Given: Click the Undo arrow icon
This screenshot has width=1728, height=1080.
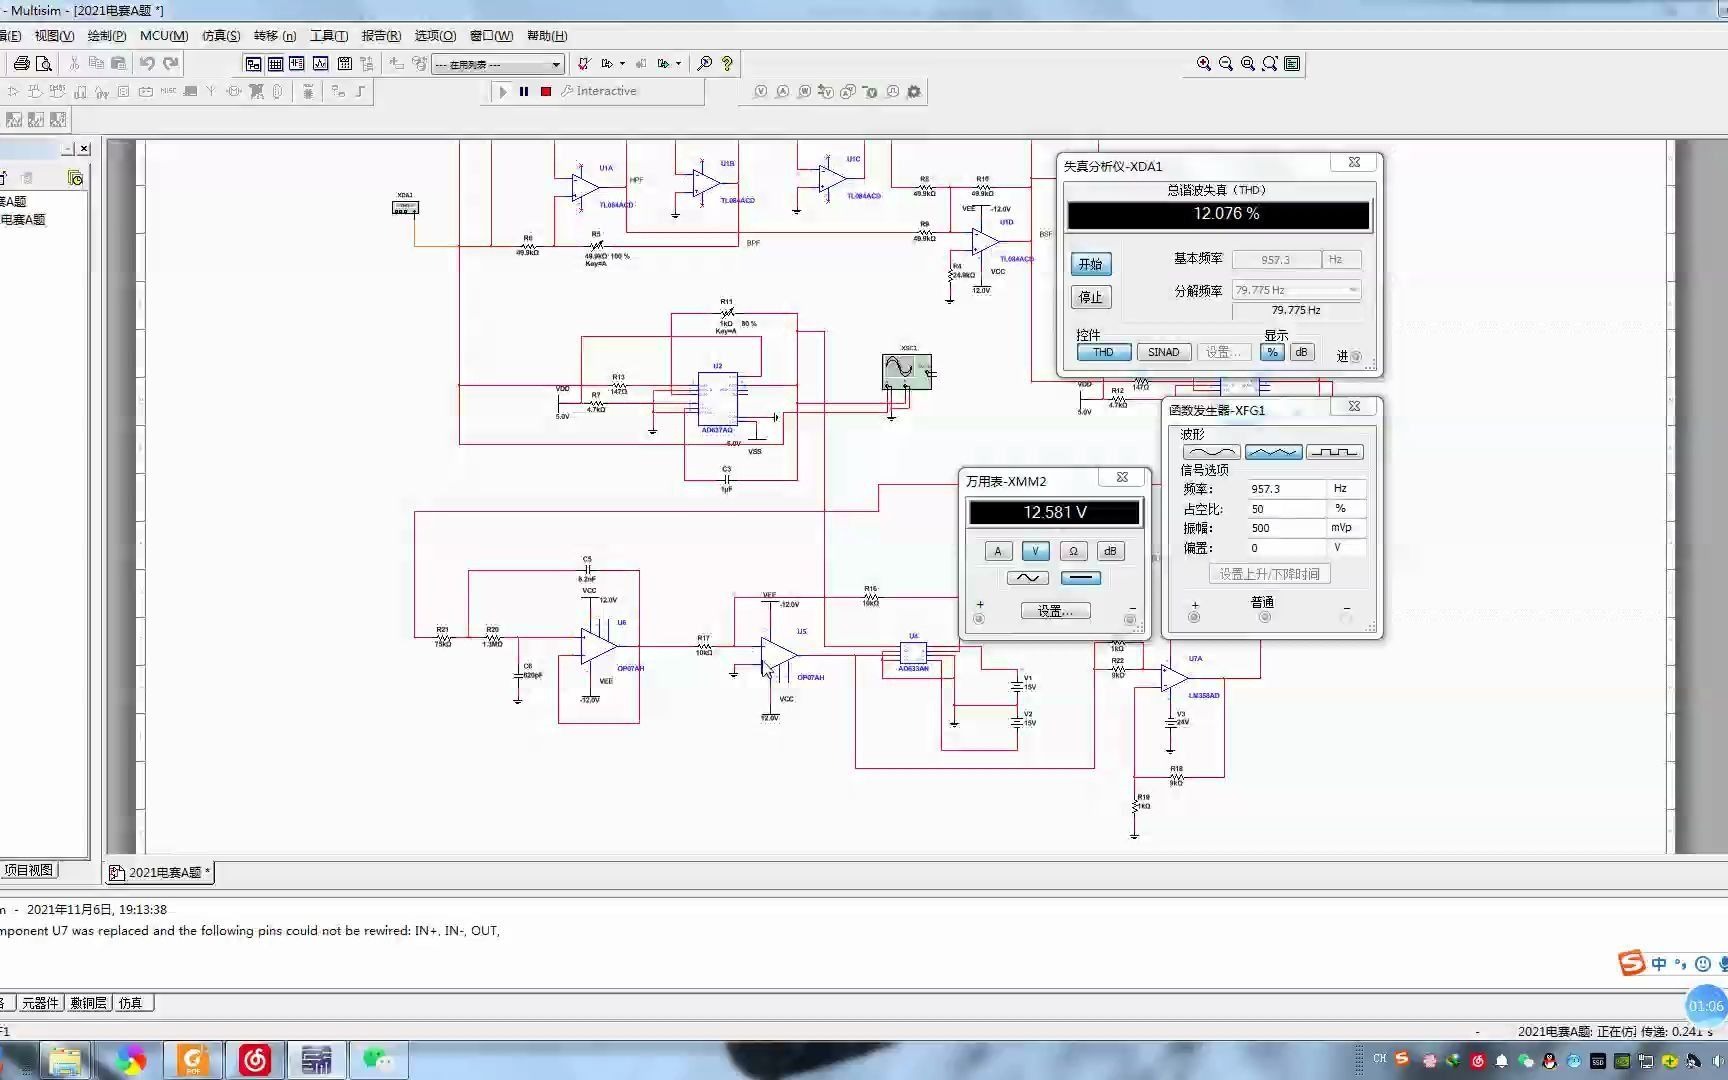Looking at the screenshot, I should (147, 63).
